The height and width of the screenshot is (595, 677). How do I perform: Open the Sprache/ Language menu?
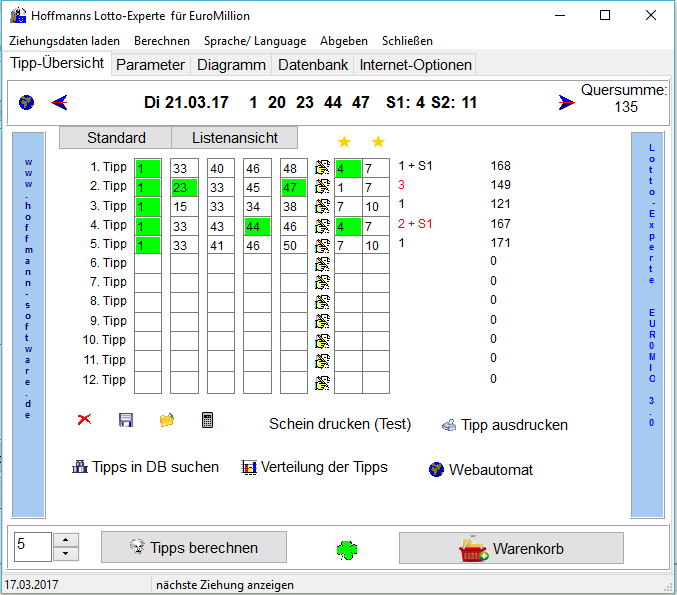255,41
